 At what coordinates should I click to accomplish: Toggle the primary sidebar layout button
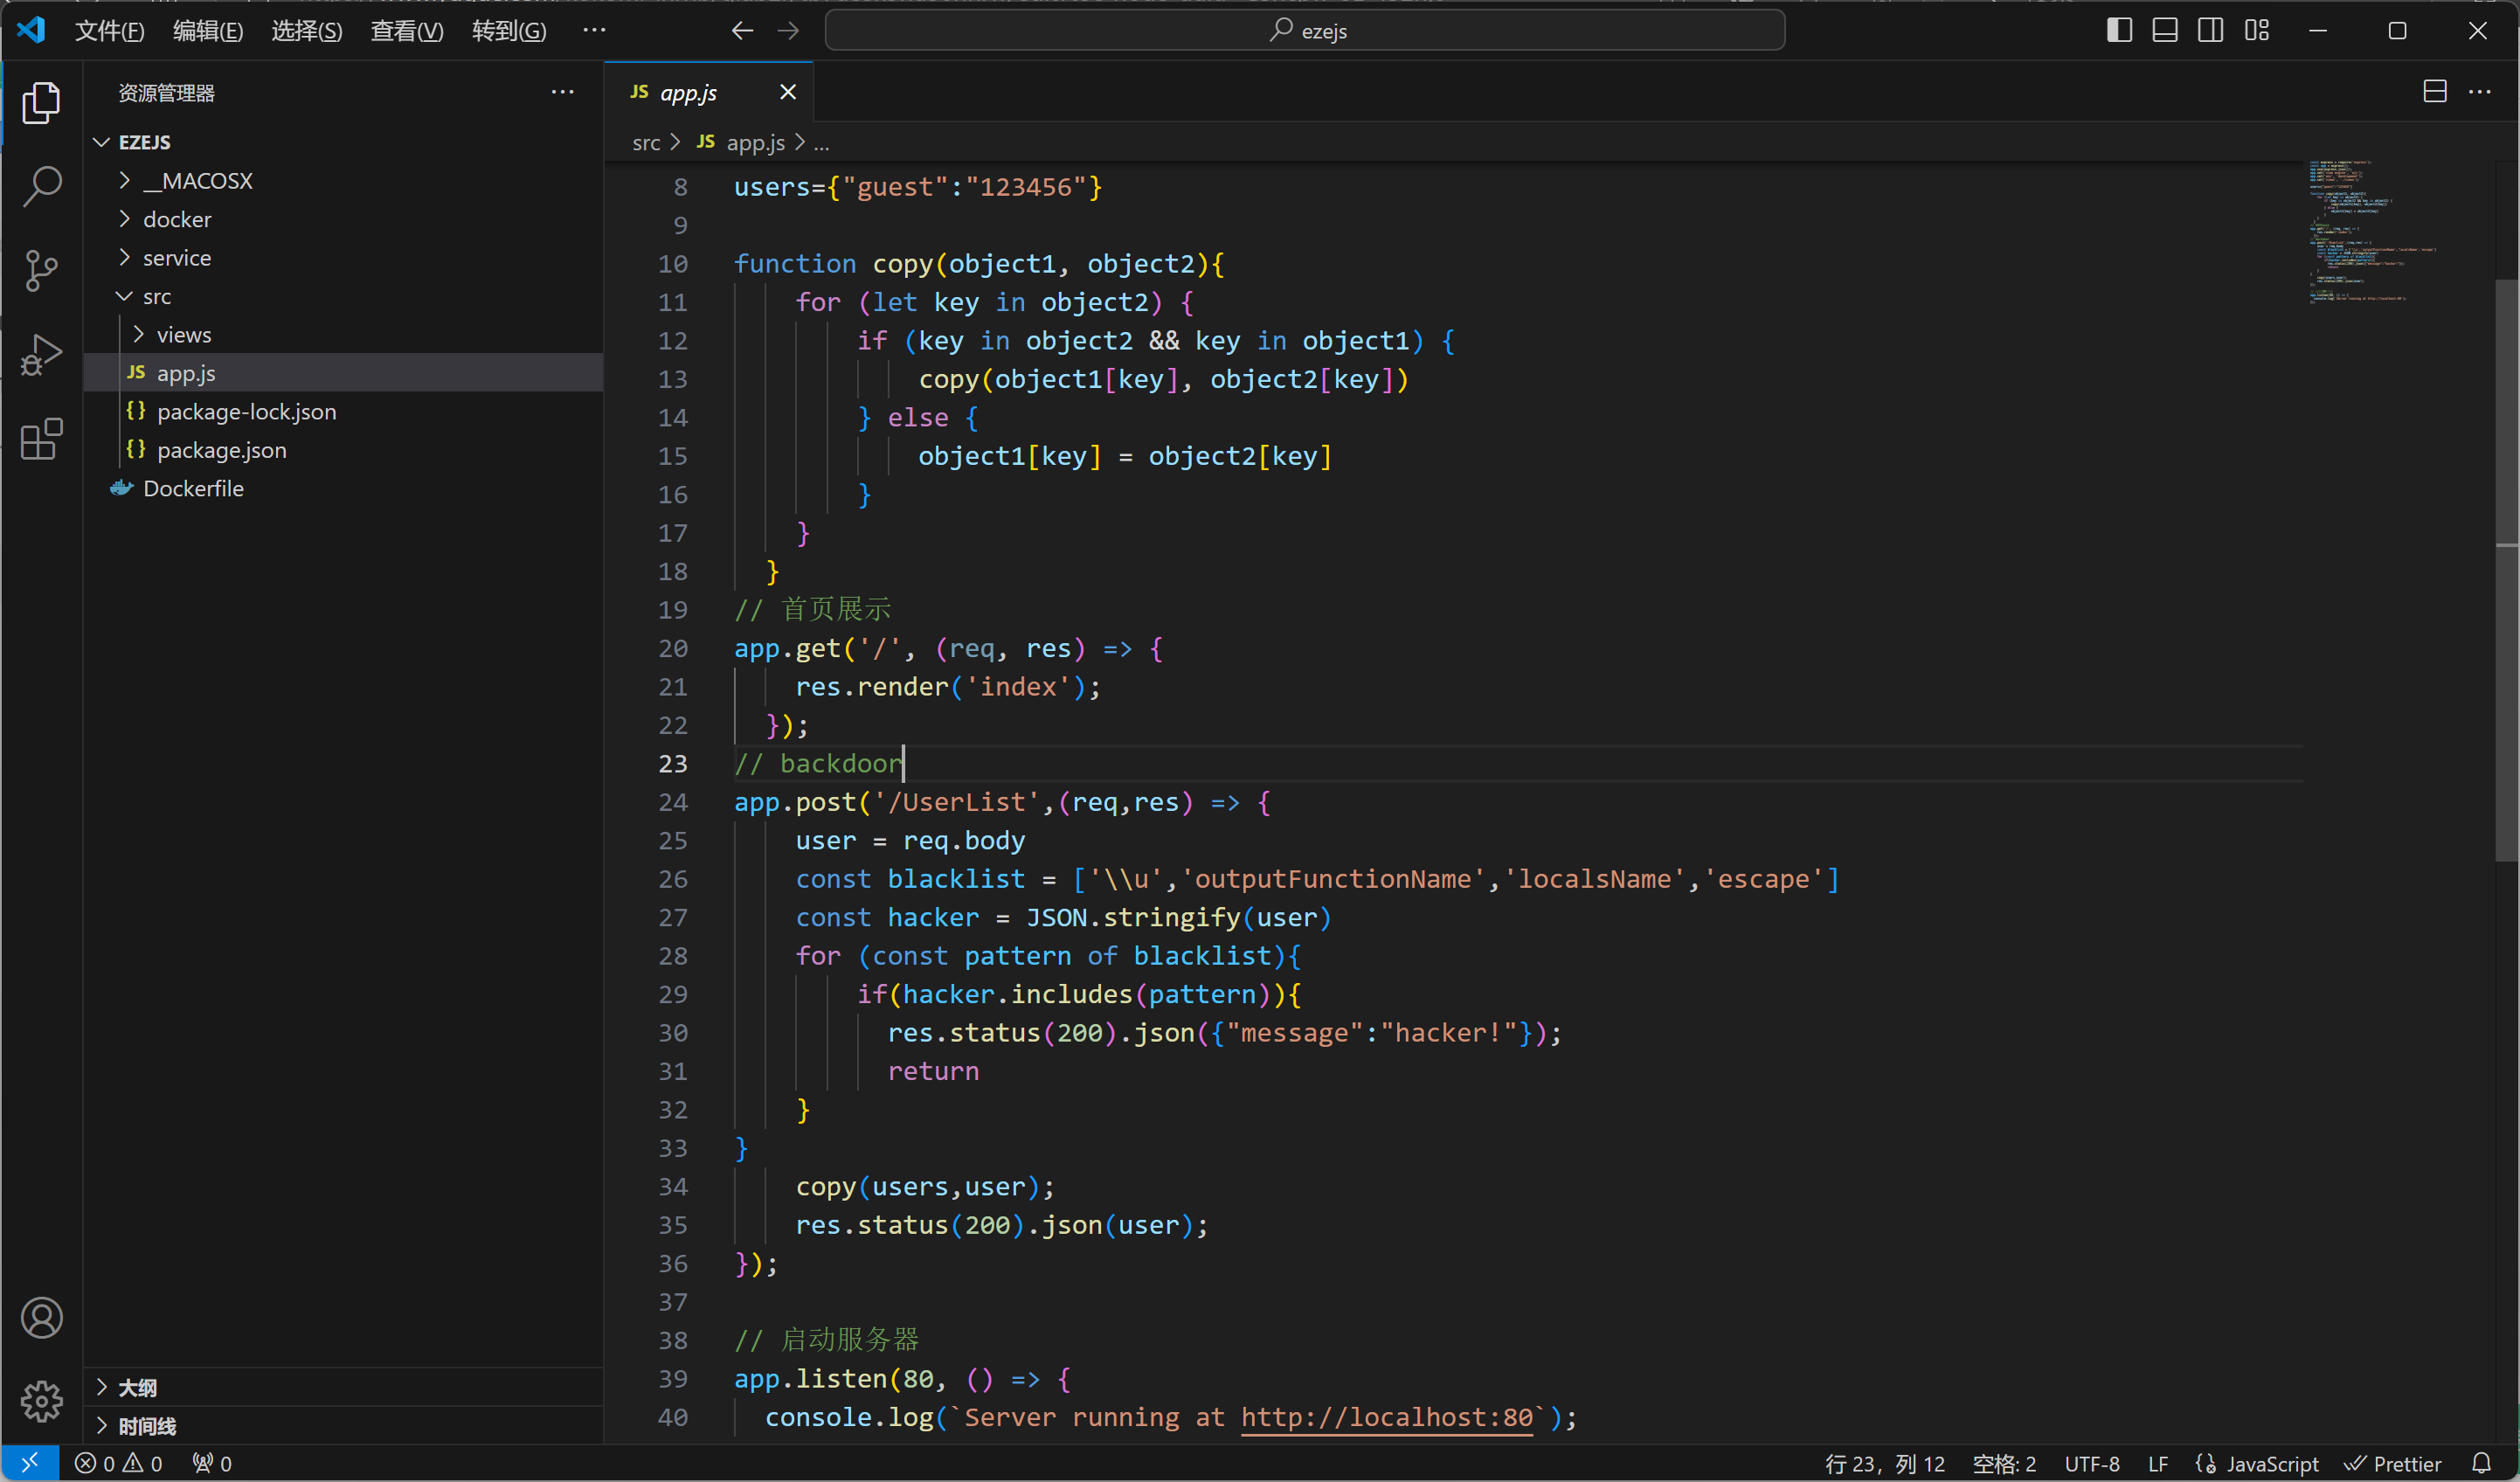2119,31
